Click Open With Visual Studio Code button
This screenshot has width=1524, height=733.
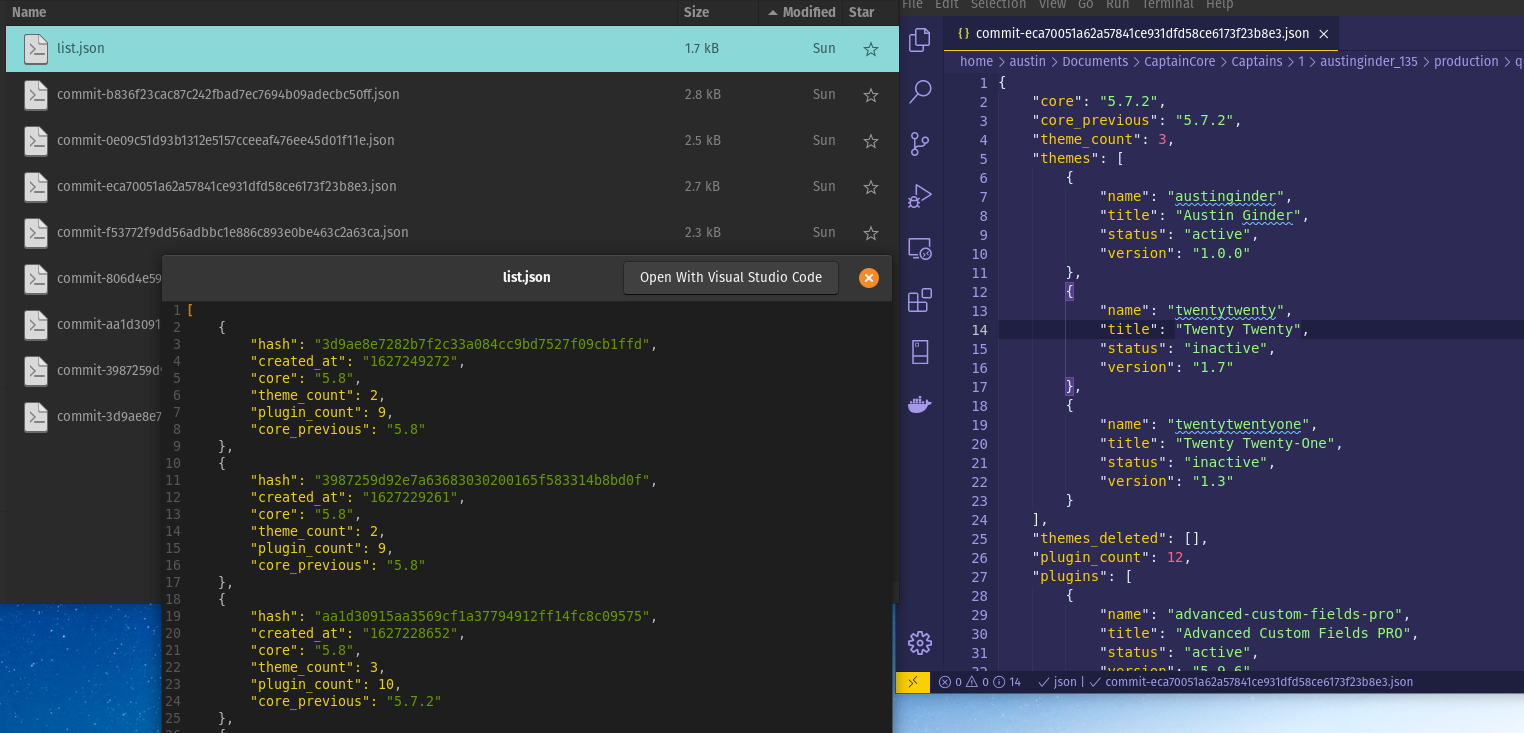pos(731,277)
